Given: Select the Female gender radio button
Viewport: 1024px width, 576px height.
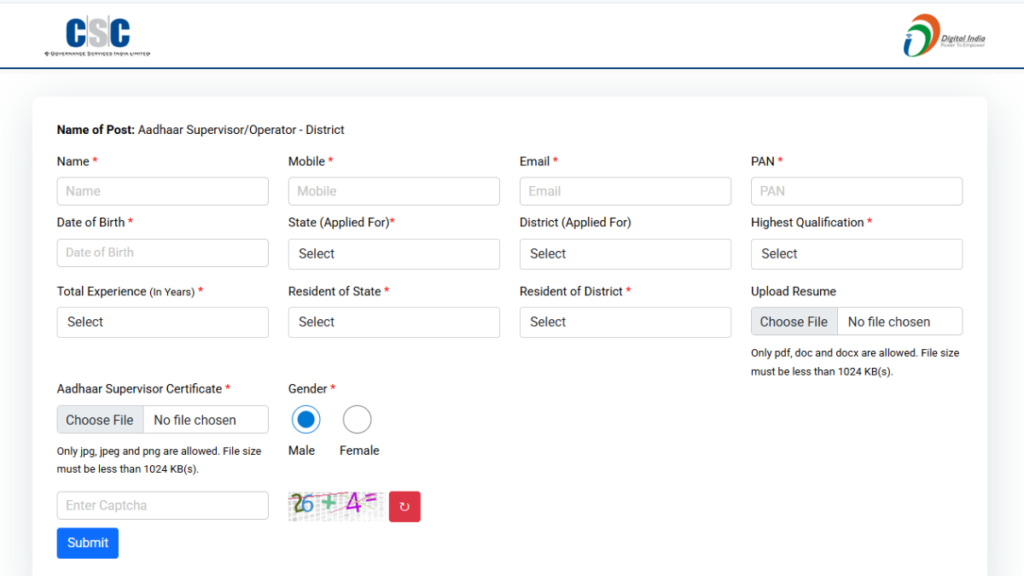Looking at the screenshot, I should click(x=357, y=420).
